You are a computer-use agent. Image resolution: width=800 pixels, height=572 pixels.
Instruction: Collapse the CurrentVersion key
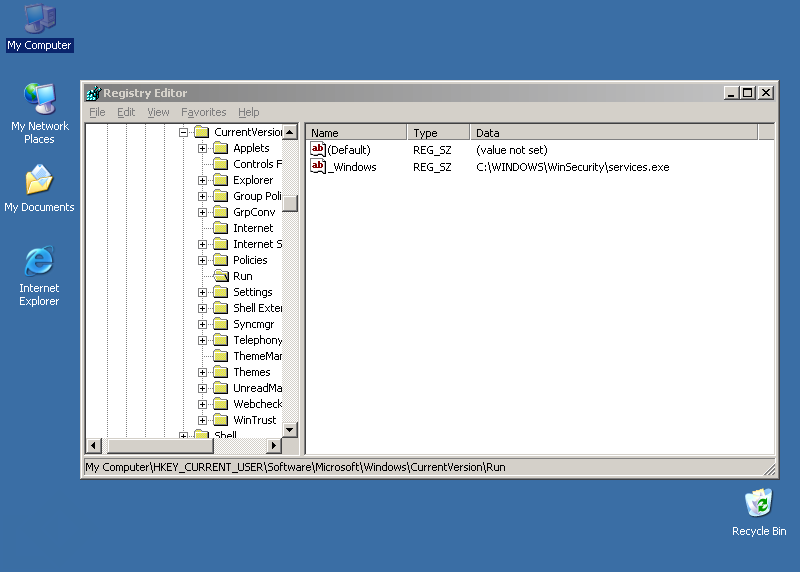click(183, 132)
